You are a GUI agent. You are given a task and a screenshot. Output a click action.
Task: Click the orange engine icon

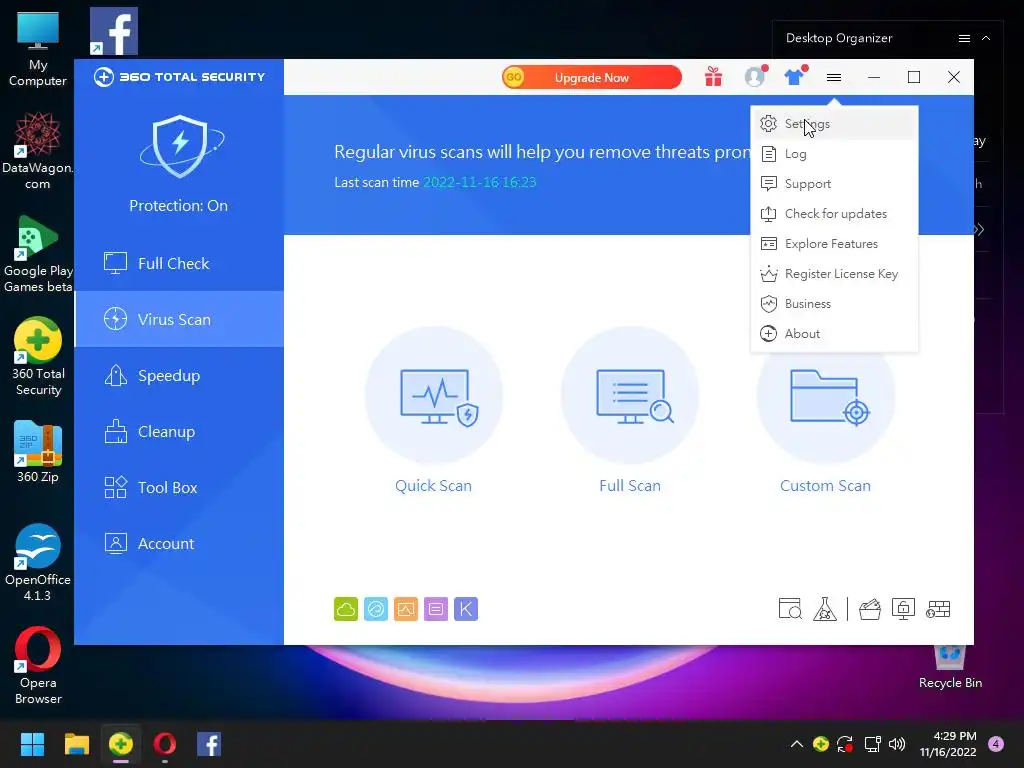(x=406, y=609)
